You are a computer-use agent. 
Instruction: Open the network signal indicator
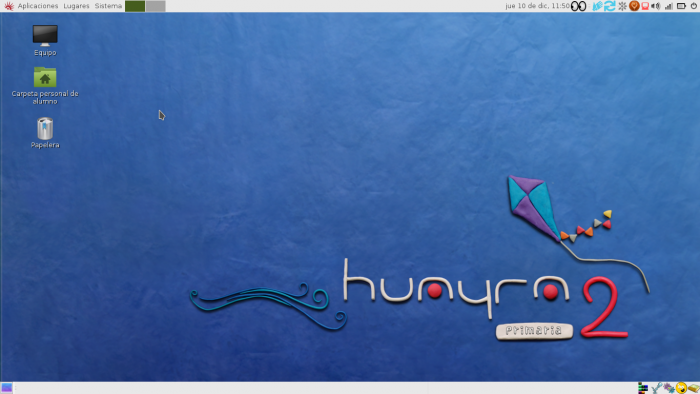(x=668, y=6)
